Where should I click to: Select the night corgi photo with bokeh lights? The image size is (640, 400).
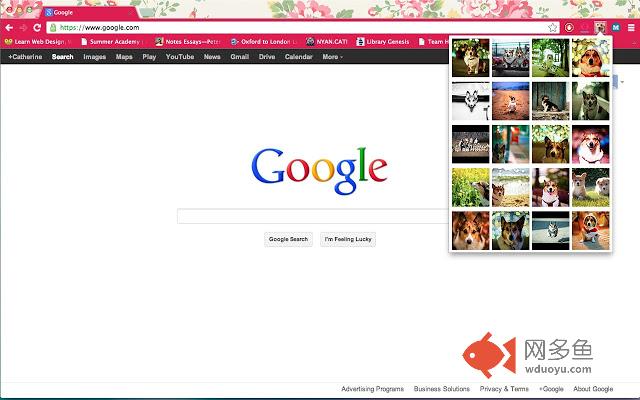click(x=471, y=58)
